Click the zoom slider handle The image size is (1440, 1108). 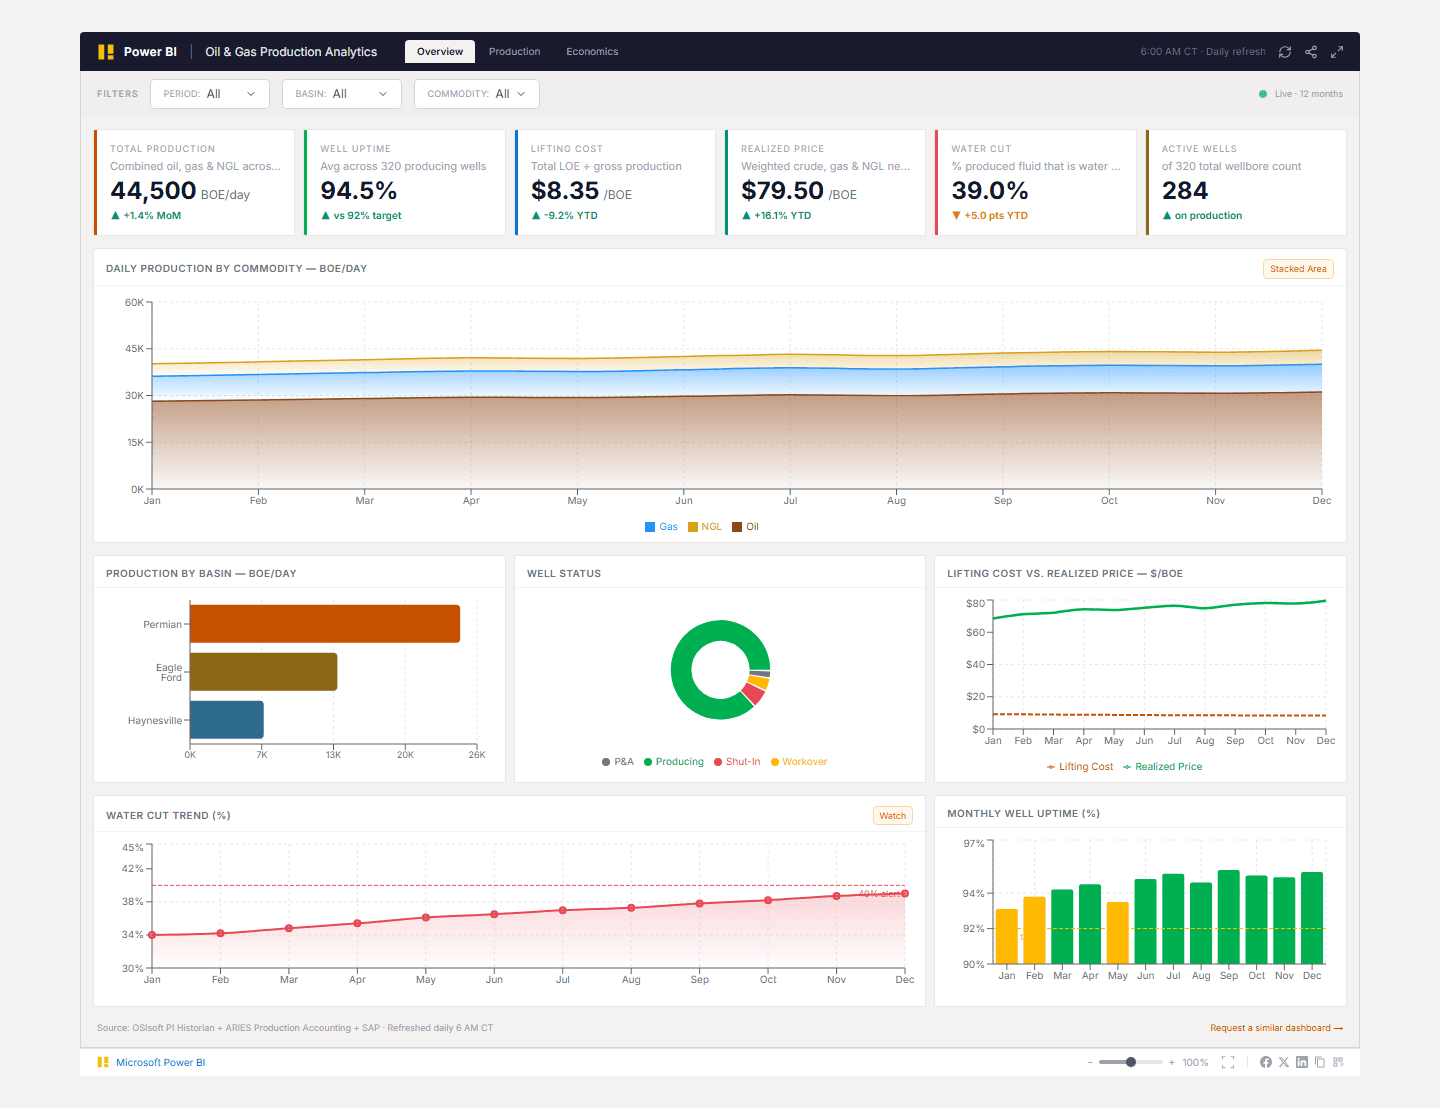[1131, 1062]
